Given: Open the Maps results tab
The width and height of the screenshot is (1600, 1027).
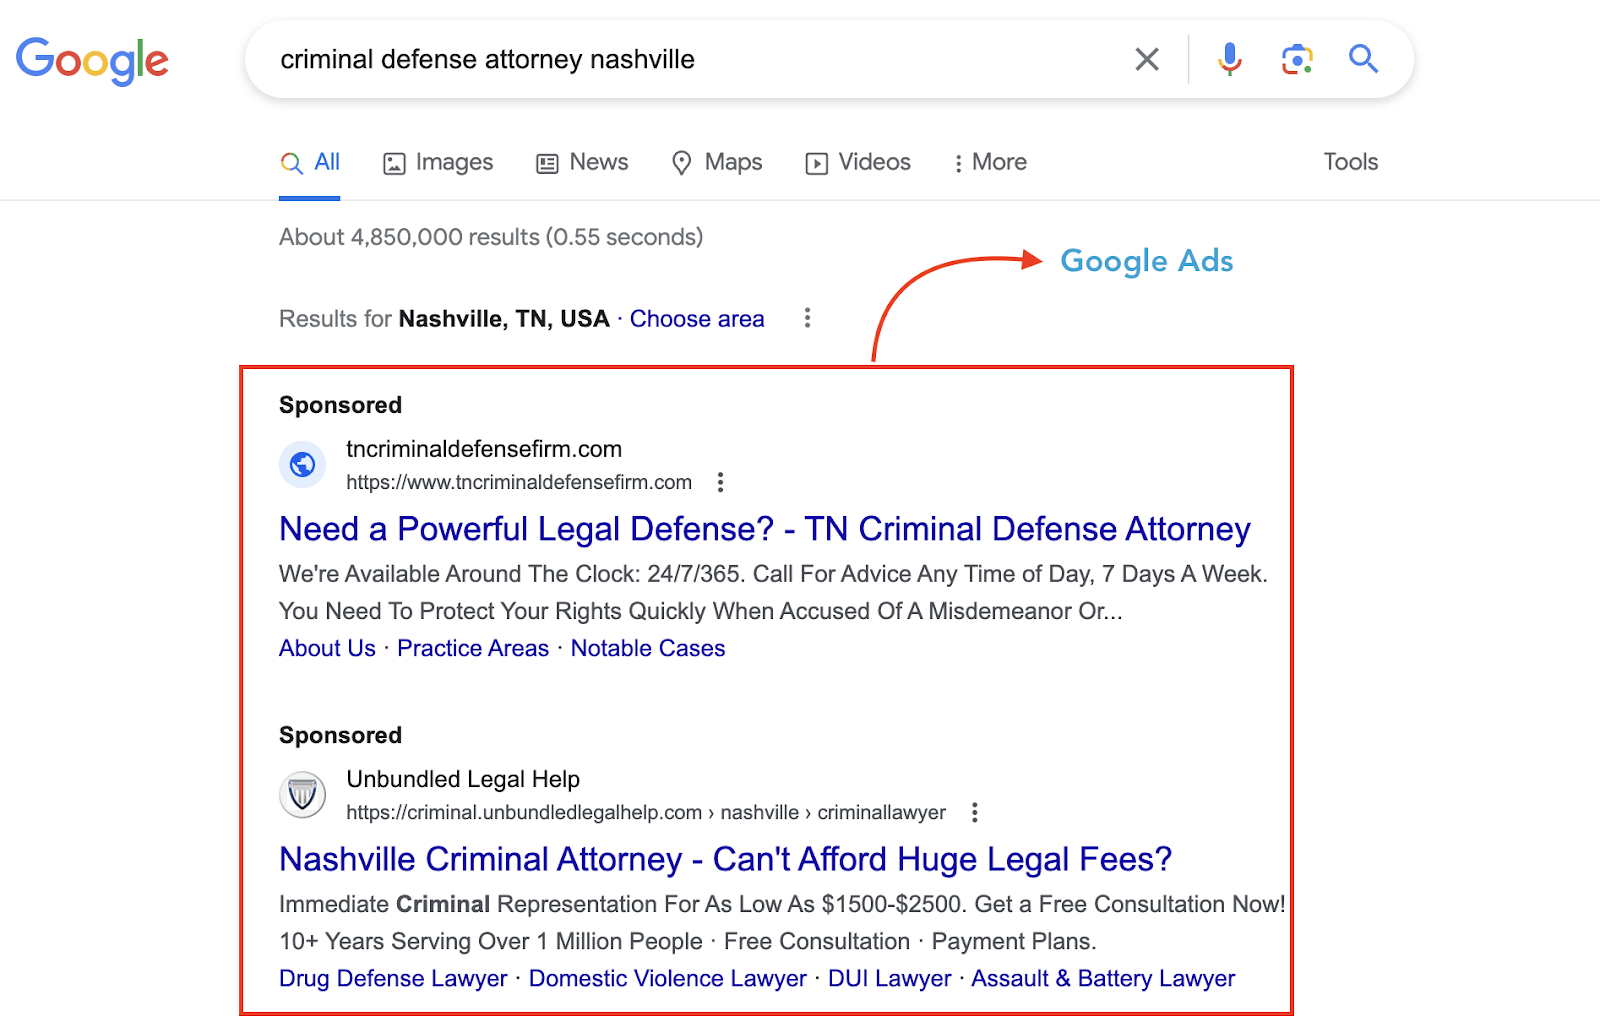Looking at the screenshot, I should coord(717,162).
